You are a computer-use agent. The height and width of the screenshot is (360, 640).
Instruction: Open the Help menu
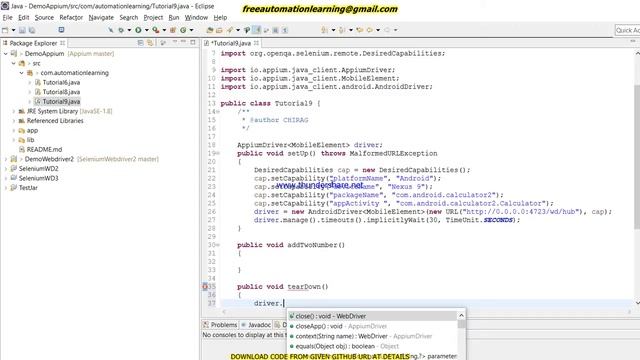point(220,18)
